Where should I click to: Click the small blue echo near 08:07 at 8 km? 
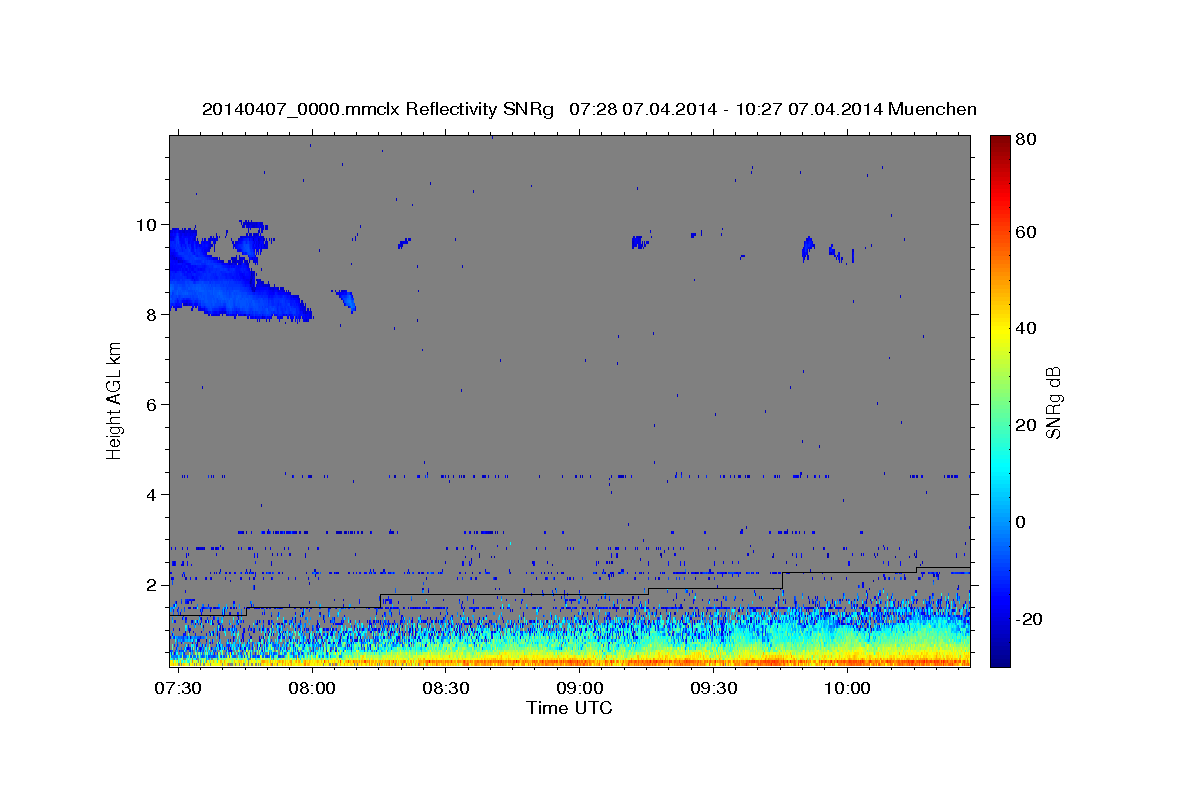click(x=345, y=299)
